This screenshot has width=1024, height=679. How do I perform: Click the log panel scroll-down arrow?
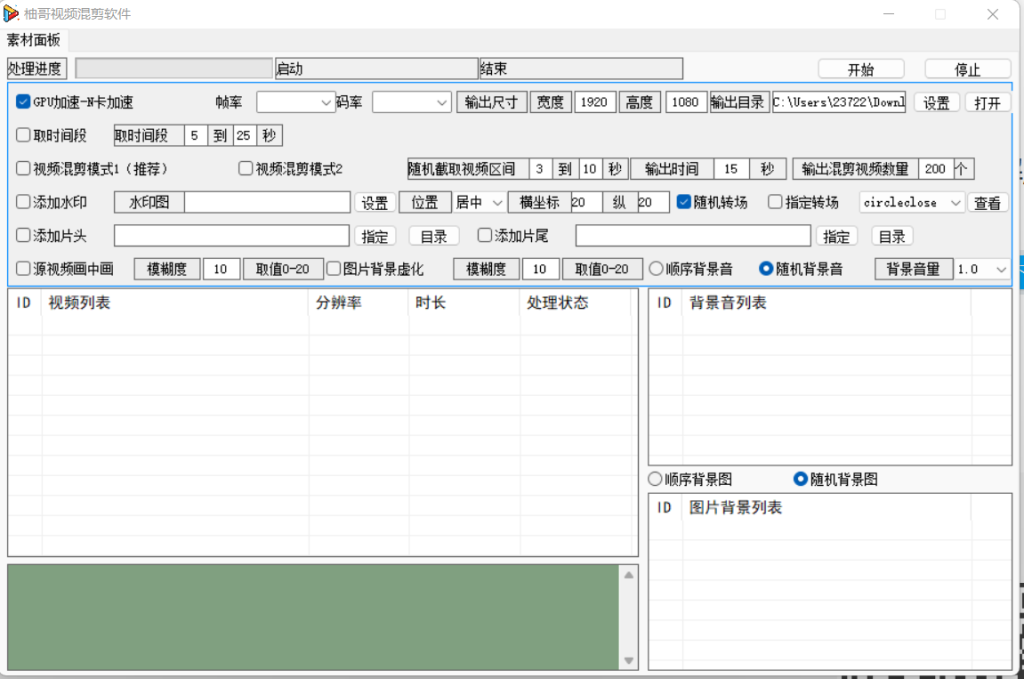(x=629, y=660)
